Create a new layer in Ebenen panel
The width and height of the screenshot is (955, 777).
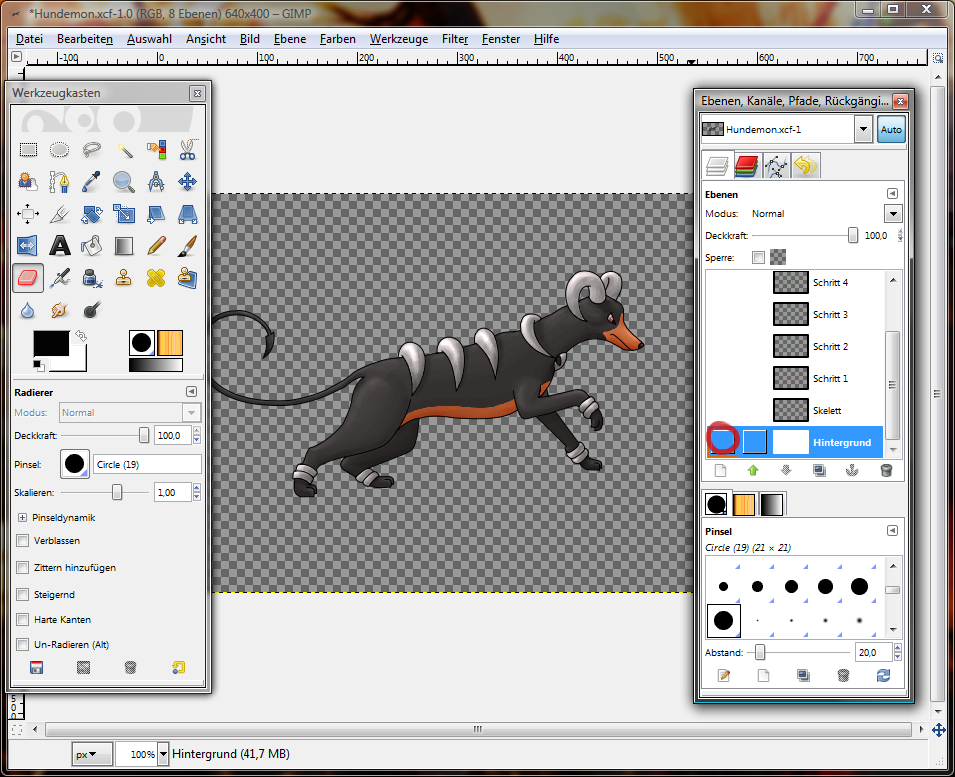[x=721, y=470]
